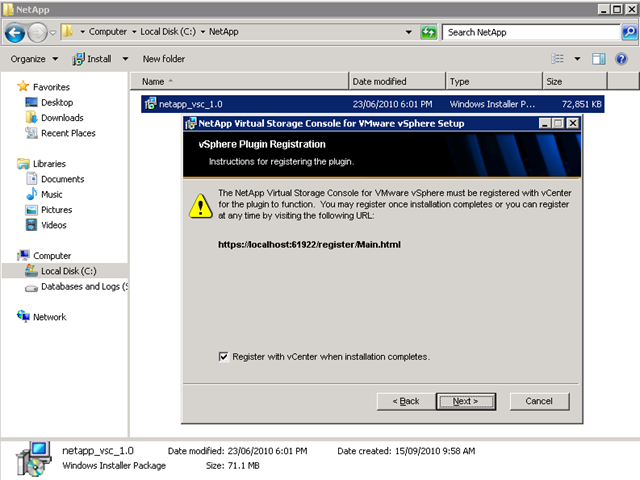Open the Videos library
The width and height of the screenshot is (640, 480).
tap(53, 225)
